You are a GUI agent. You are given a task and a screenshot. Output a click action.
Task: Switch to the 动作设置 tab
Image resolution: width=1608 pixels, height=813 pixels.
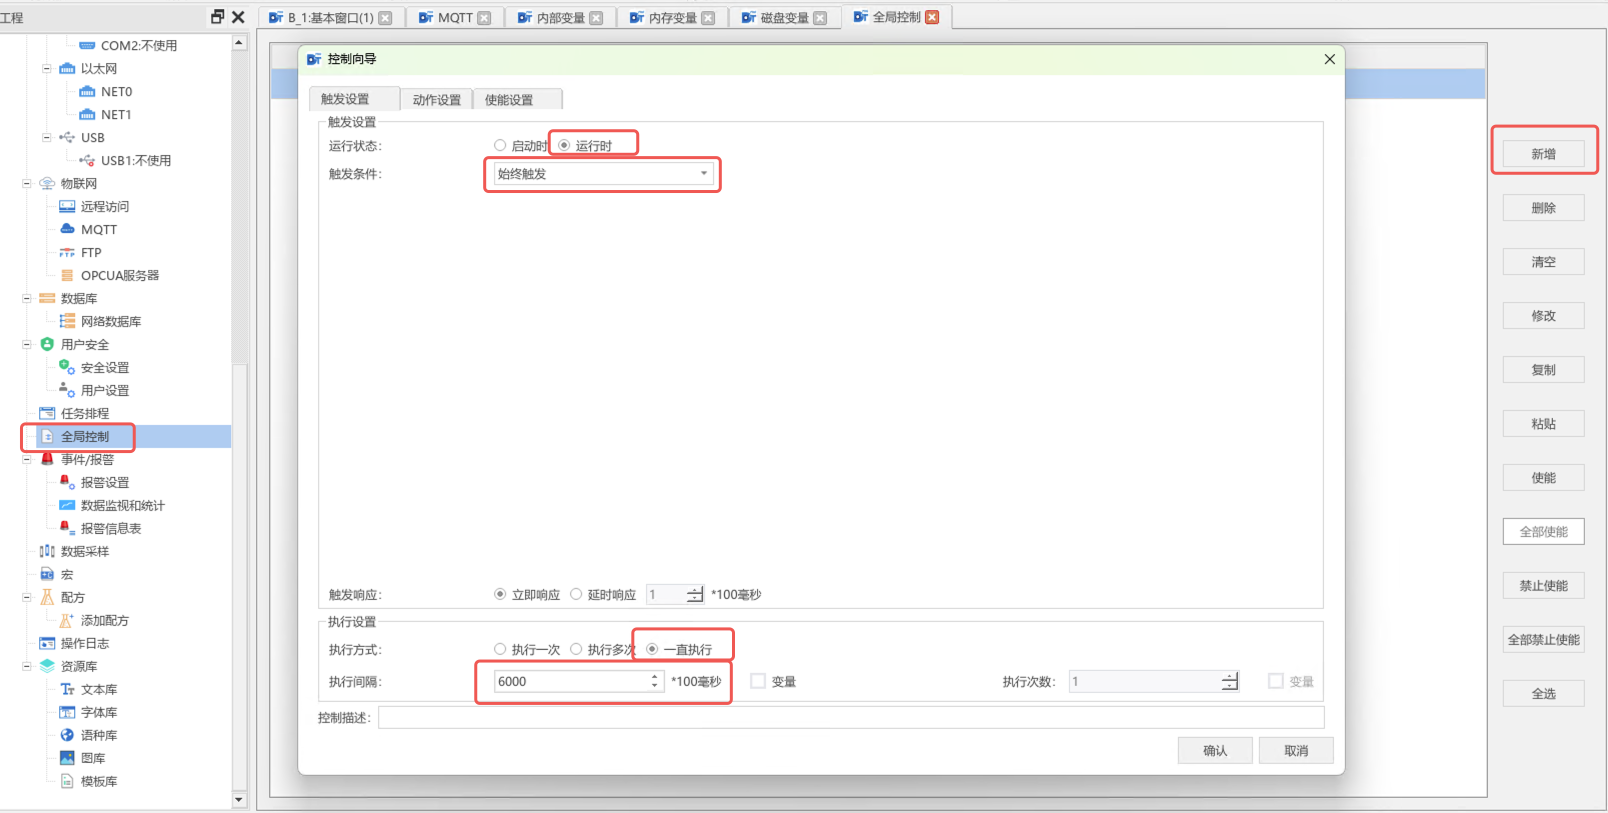point(437,100)
